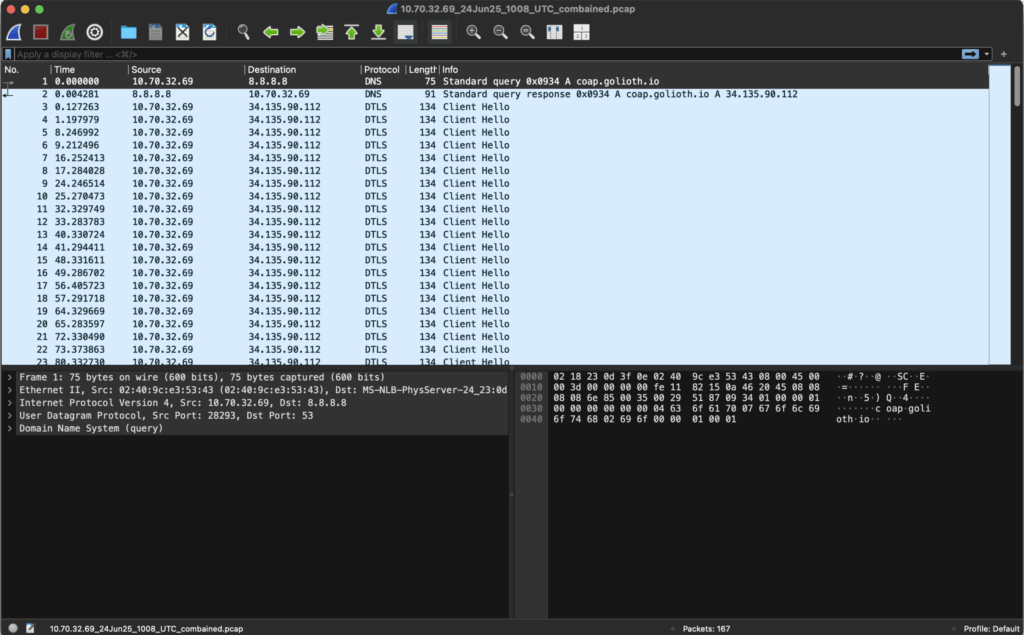Expand the Ethernet II details row
1024x635 pixels.
10,390
